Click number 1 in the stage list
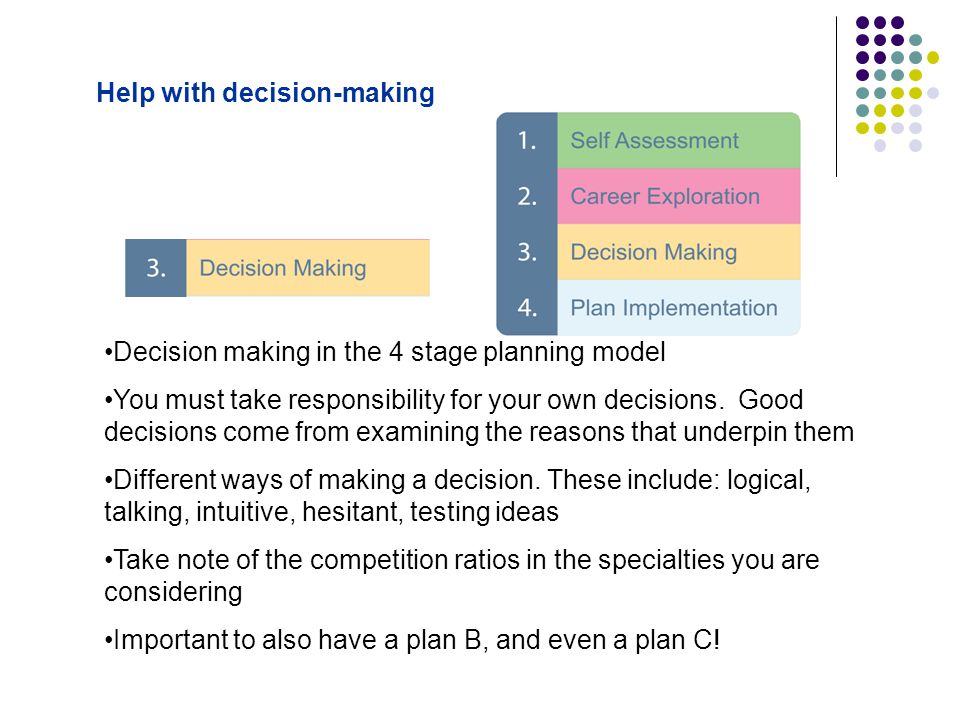This screenshot has width=960, height=720. [527, 141]
